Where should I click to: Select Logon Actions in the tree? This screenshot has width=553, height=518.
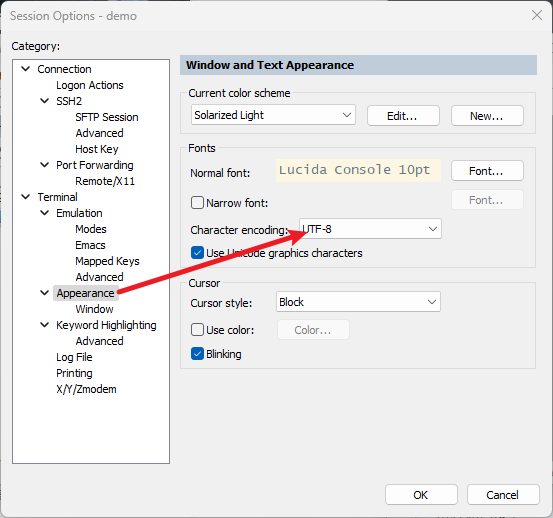pyautogui.click(x=90, y=85)
